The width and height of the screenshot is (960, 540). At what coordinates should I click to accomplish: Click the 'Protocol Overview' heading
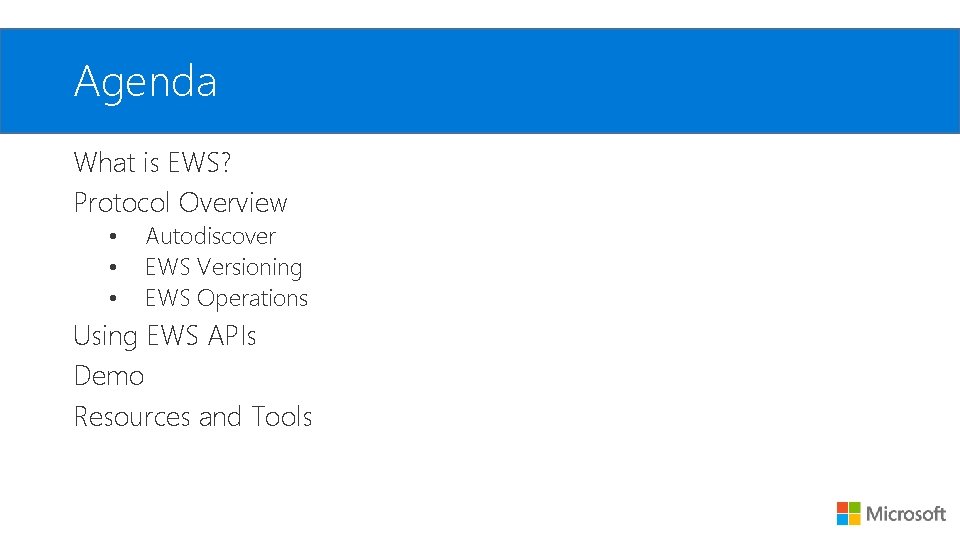point(180,203)
